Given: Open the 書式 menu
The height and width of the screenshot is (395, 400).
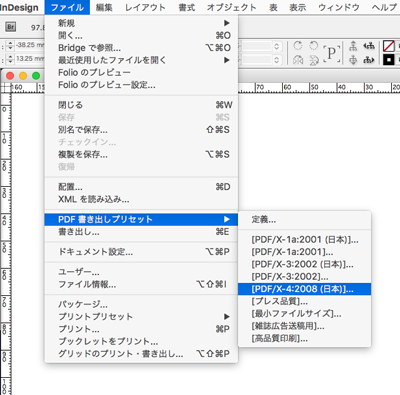Looking at the screenshot, I should tap(187, 7).
